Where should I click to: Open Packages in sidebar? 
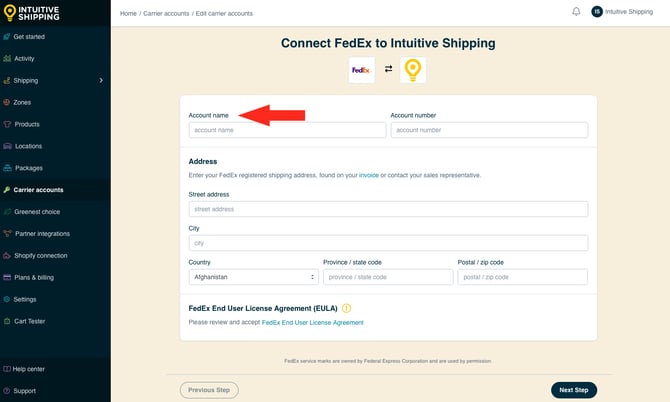pyautogui.click(x=55, y=168)
